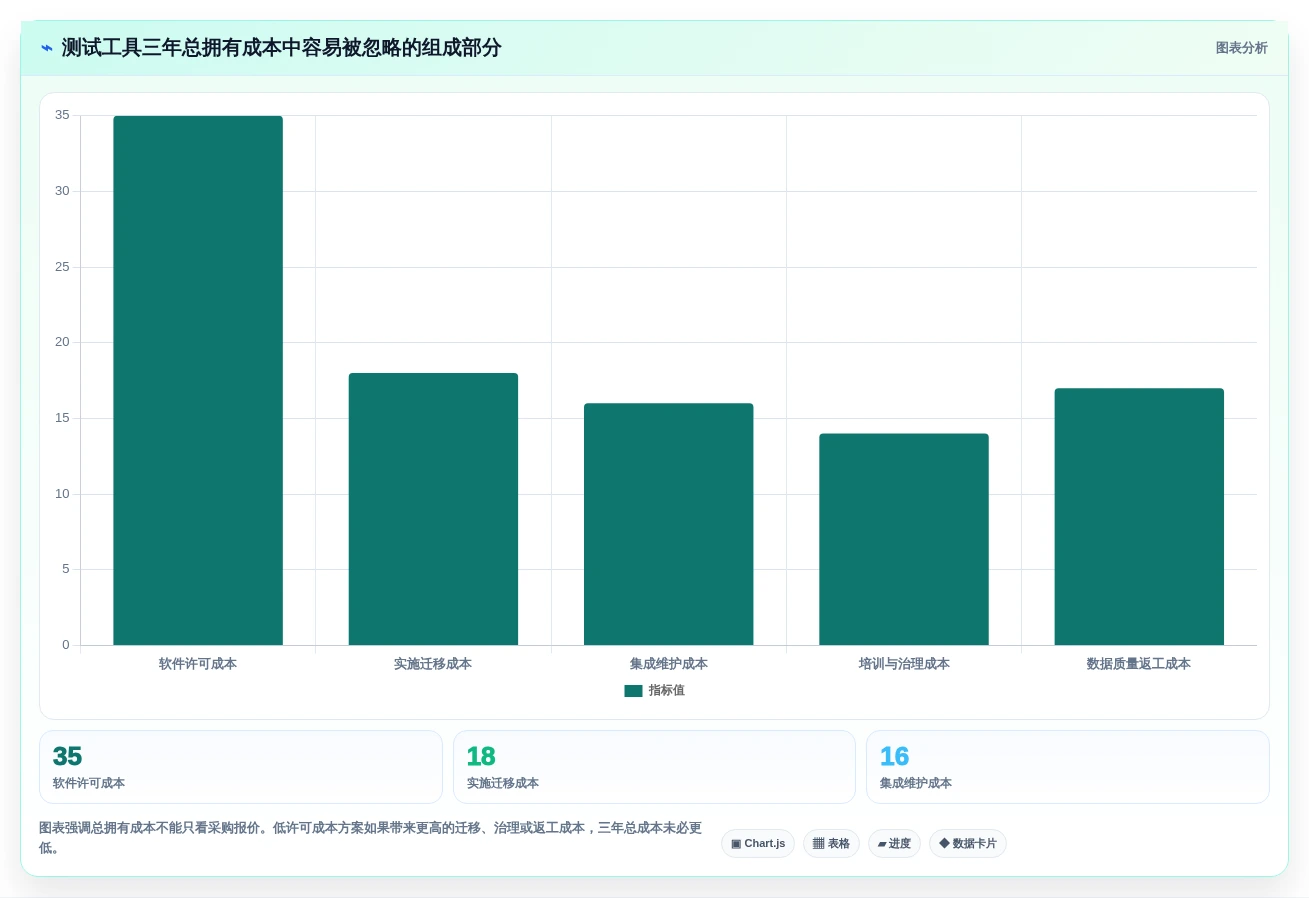This screenshot has height=898, width=1309.
Task: Click the 软件许可成本 x-axis label
Action: click(198, 664)
